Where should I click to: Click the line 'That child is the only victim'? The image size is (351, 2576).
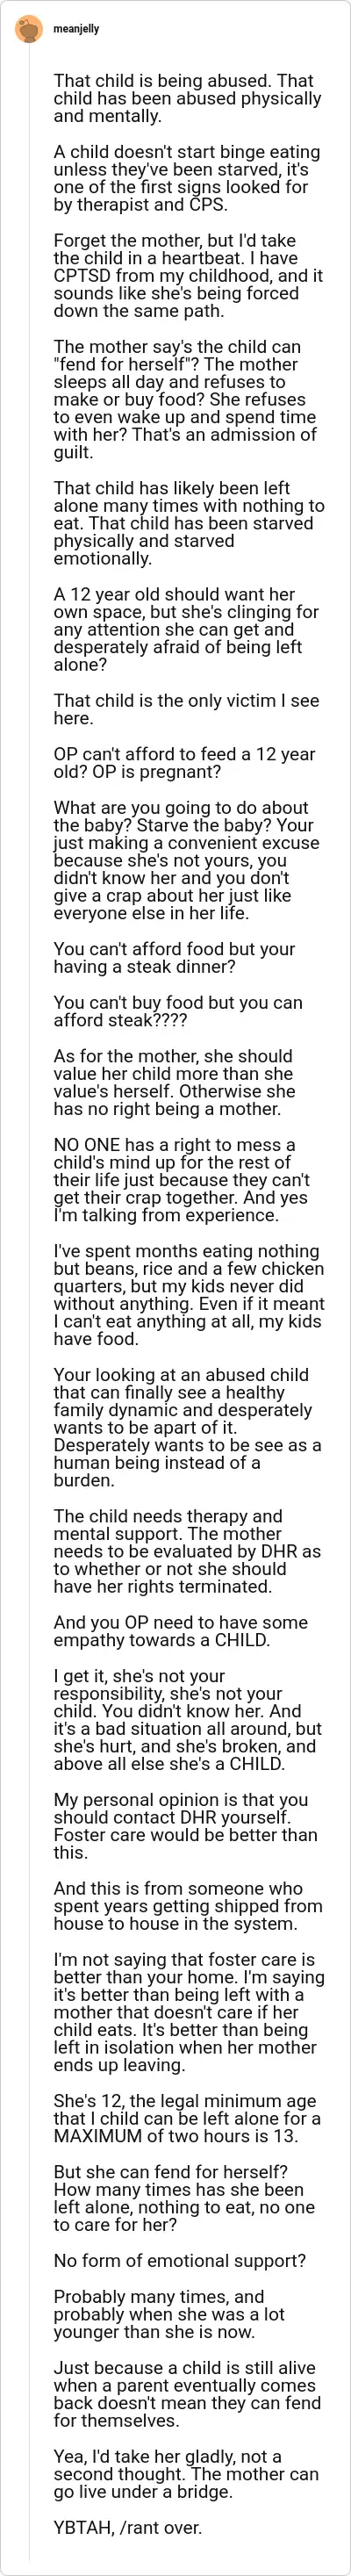tap(188, 710)
